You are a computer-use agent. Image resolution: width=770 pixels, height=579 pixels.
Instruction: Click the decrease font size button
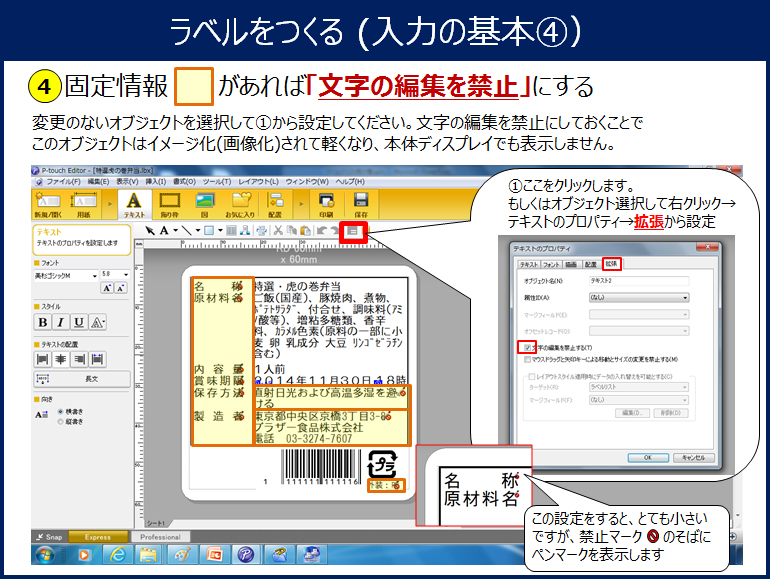coord(121,288)
